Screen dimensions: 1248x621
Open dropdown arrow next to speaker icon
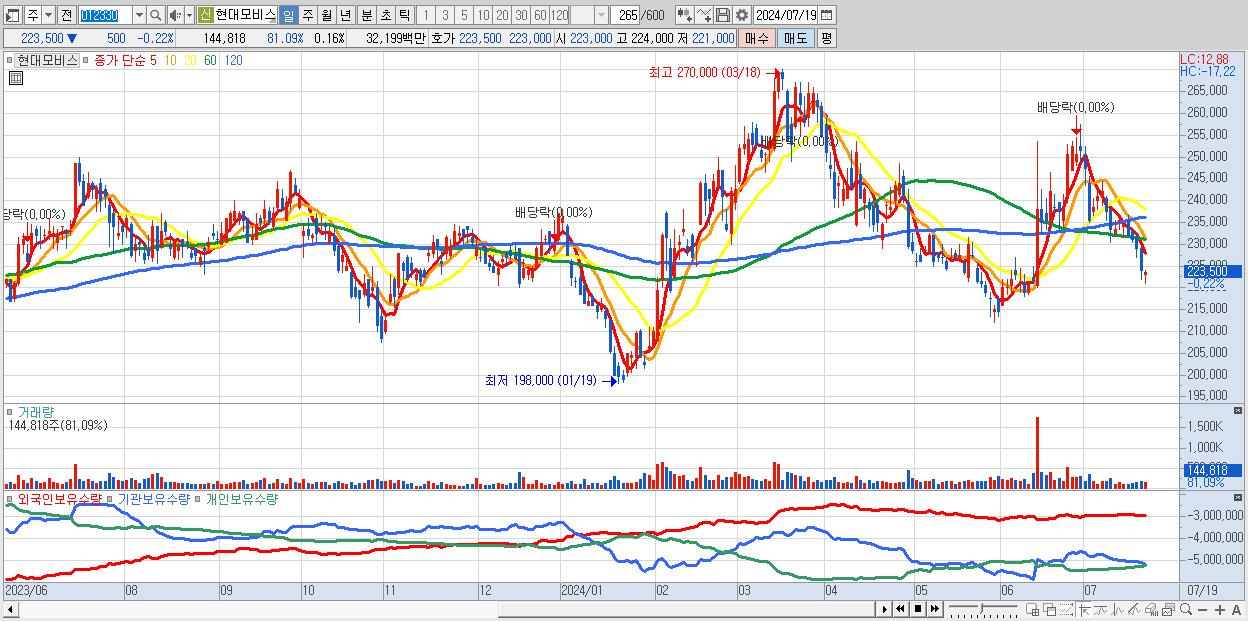point(189,15)
